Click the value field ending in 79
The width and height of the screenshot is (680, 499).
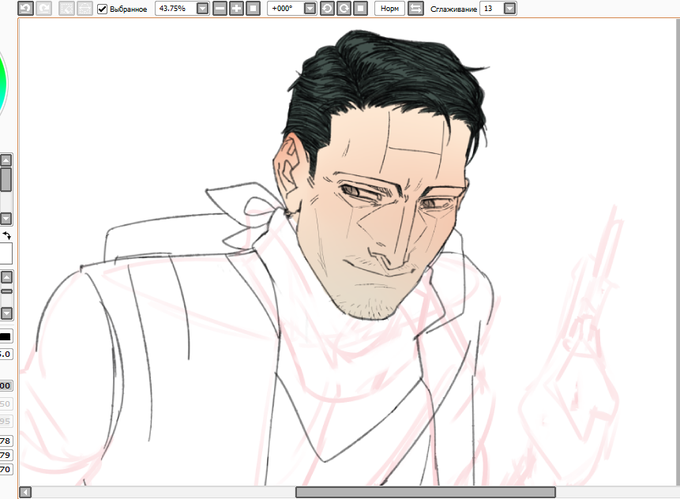(6, 455)
